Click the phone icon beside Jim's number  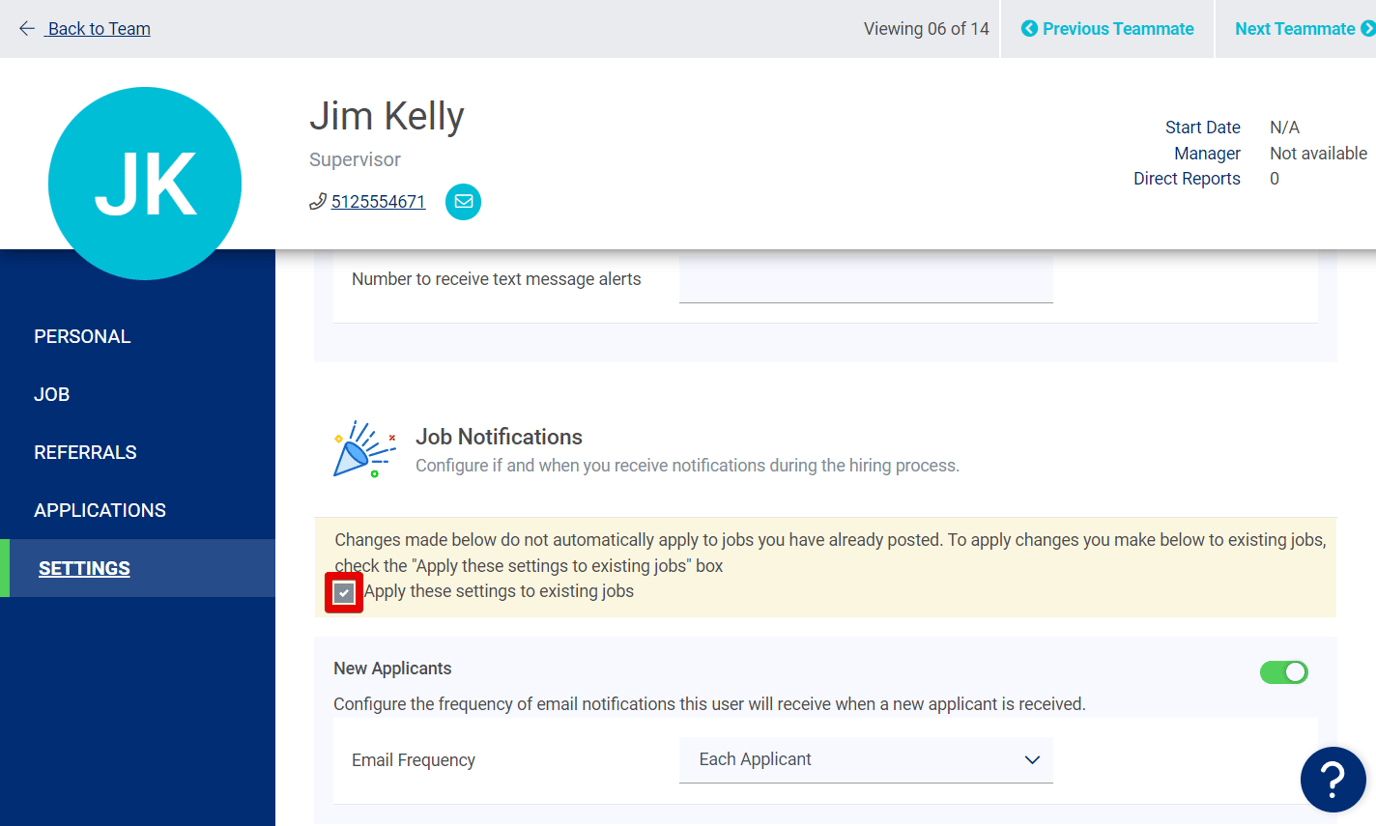coord(316,200)
